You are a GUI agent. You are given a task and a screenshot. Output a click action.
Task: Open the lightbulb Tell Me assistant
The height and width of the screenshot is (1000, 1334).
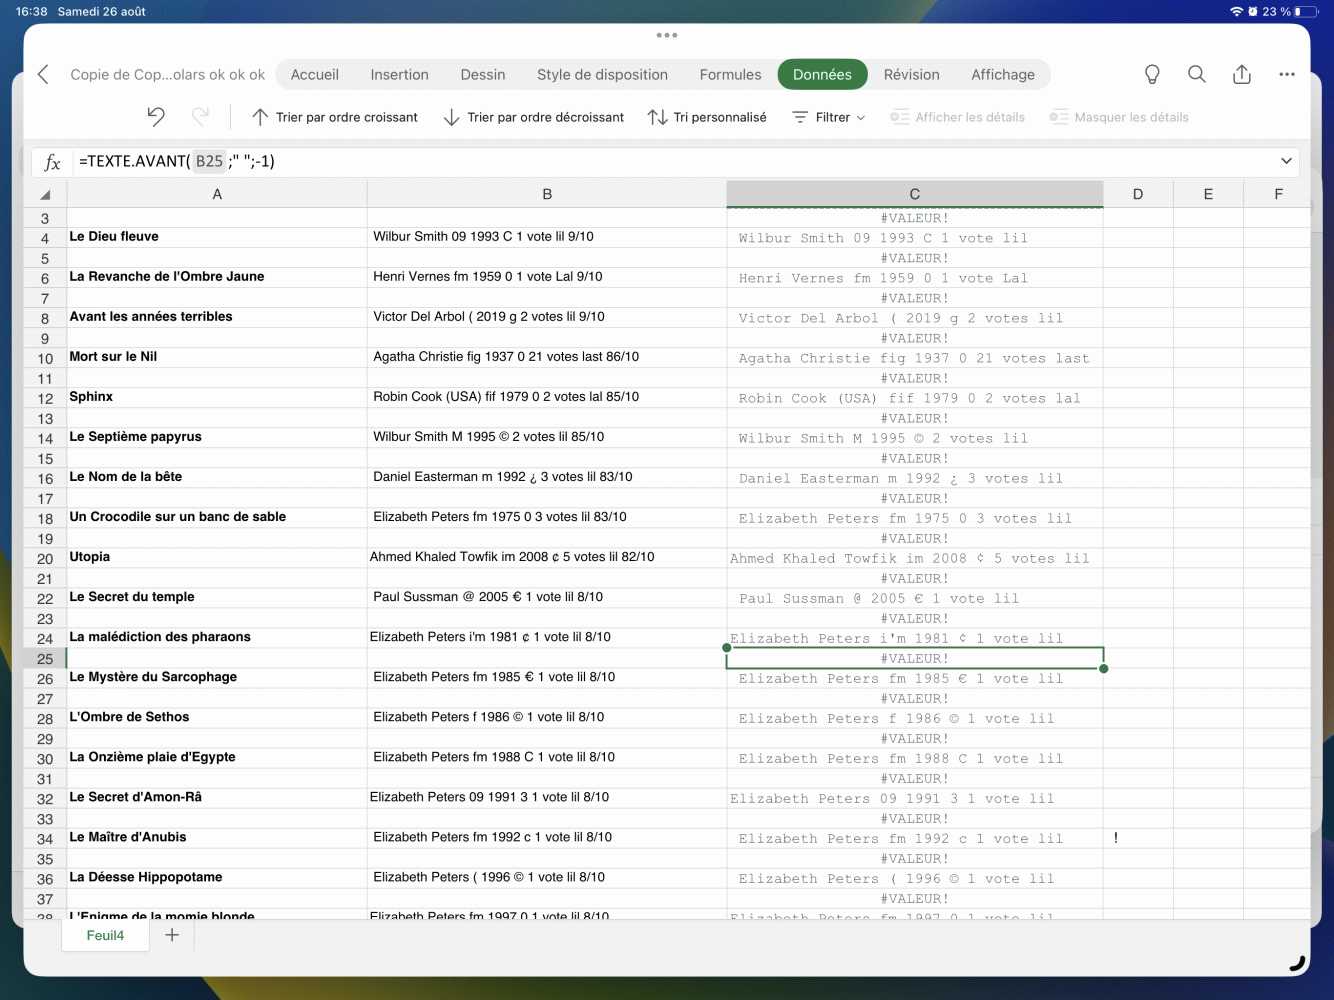pos(1152,75)
